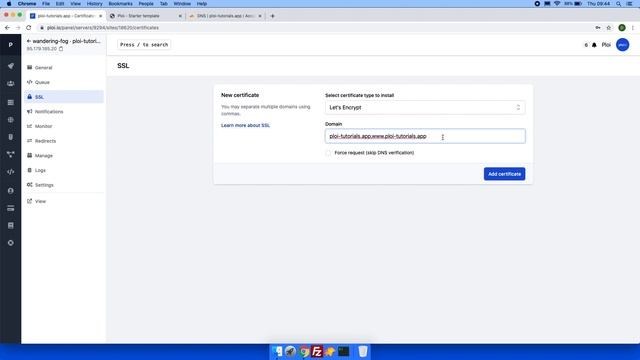Open the globe icon in dark sidebar
640x360 pixels.
(x=11, y=120)
